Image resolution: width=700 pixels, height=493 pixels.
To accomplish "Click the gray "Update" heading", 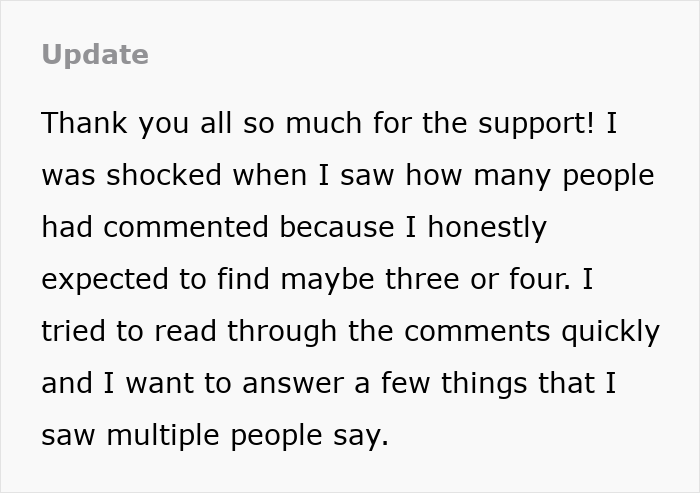I will tap(95, 55).
